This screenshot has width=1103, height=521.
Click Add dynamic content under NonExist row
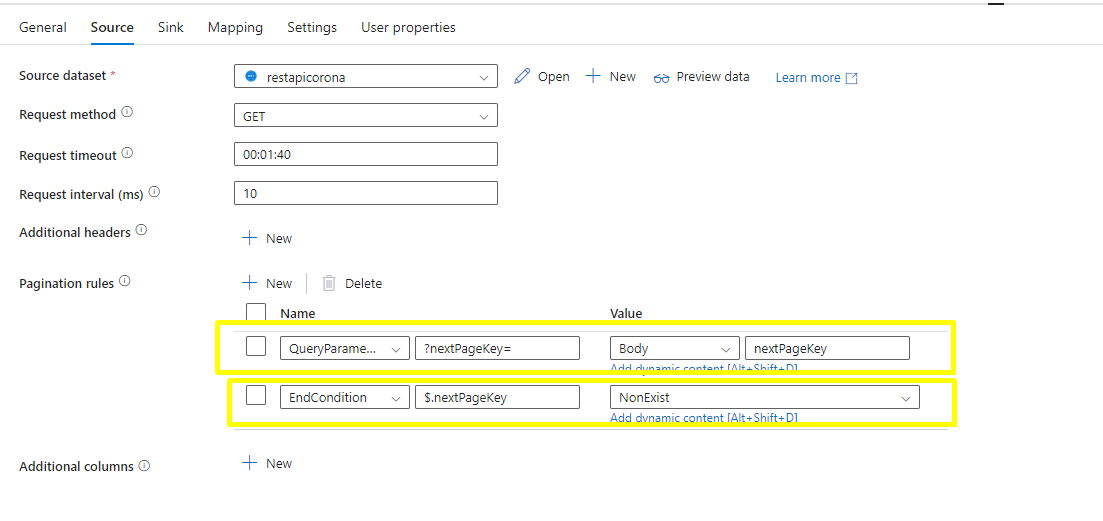coord(703,417)
